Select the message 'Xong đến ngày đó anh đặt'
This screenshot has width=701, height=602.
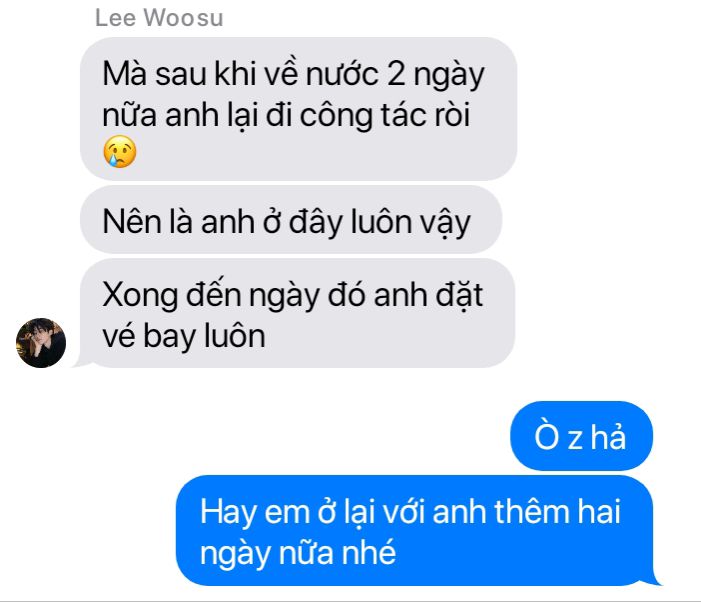coord(297,314)
